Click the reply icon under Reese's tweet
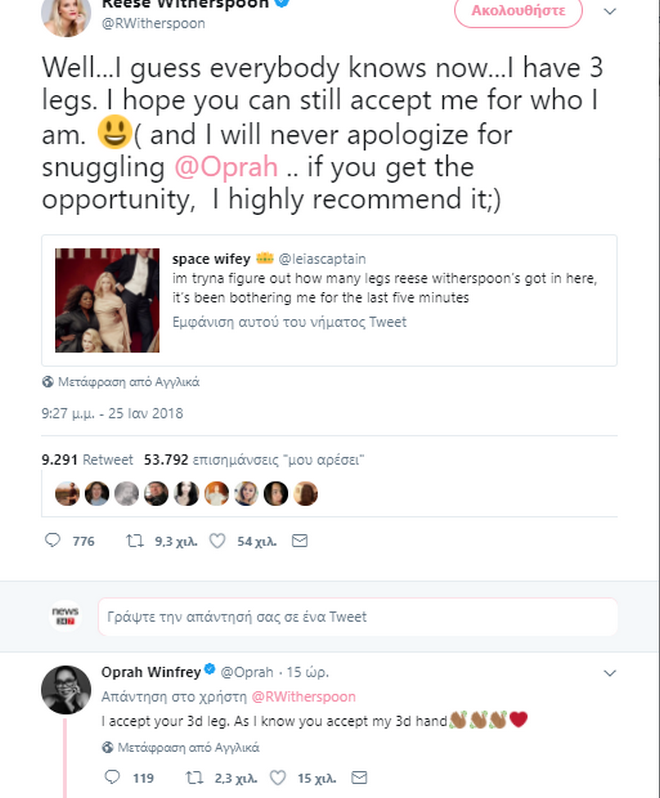Image resolution: width=660 pixels, height=798 pixels. click(x=54, y=541)
